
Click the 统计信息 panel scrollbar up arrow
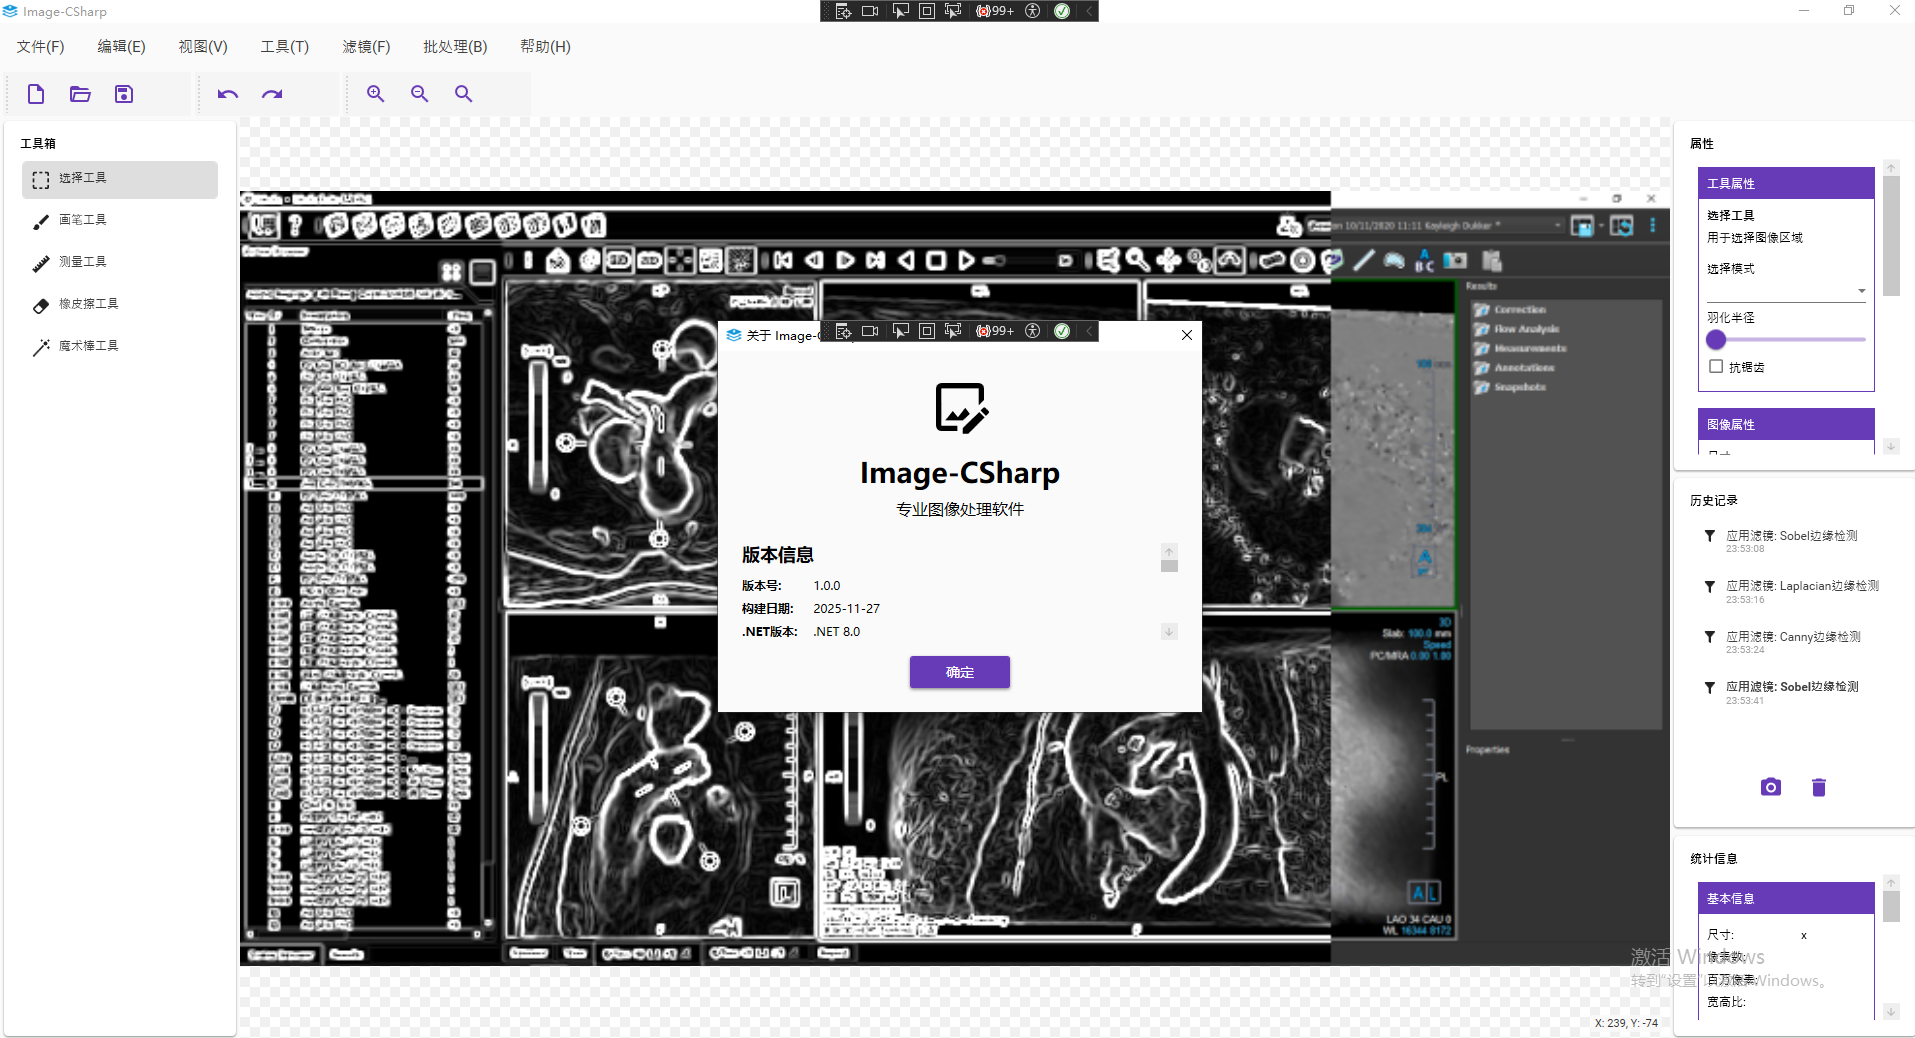(x=1891, y=883)
